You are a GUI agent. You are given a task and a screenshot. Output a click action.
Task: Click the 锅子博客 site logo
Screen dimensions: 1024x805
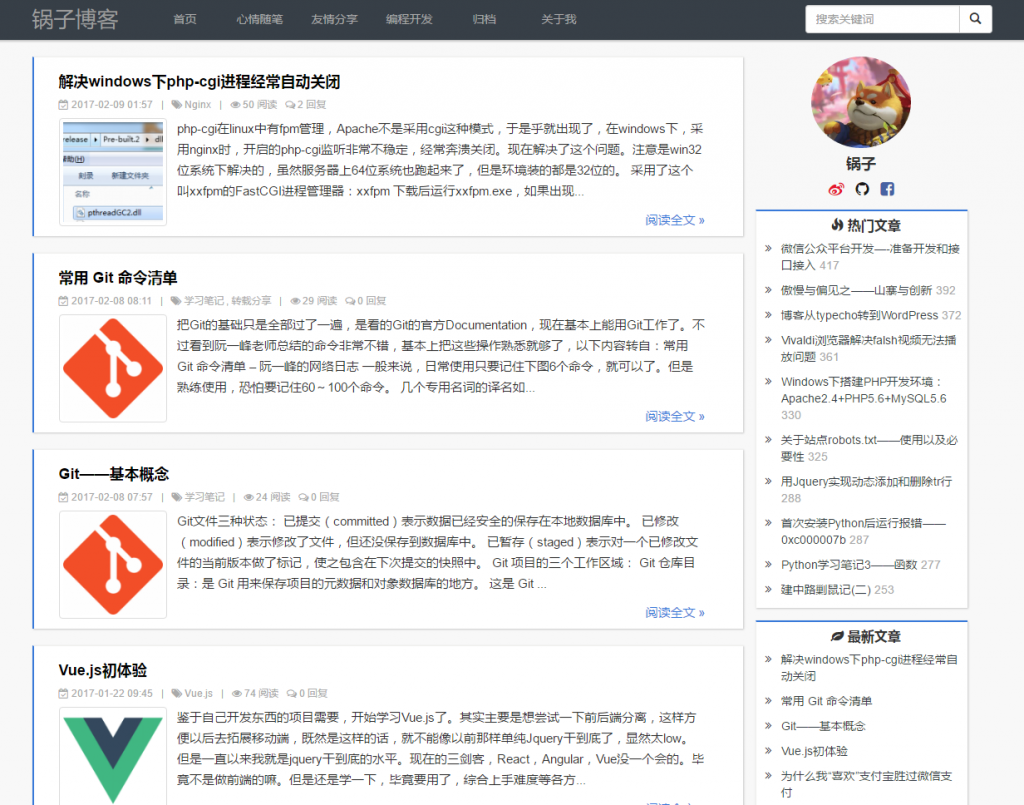(x=75, y=20)
